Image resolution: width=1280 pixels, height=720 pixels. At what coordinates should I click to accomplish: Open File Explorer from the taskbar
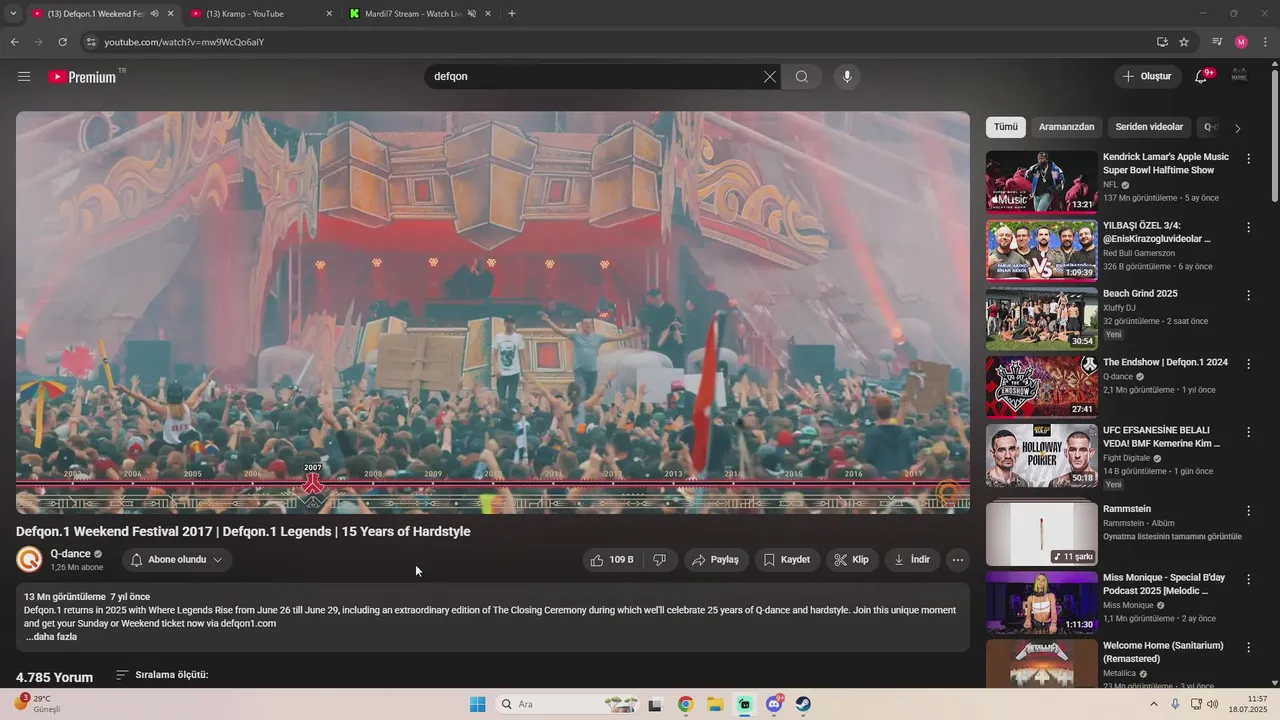(x=715, y=704)
